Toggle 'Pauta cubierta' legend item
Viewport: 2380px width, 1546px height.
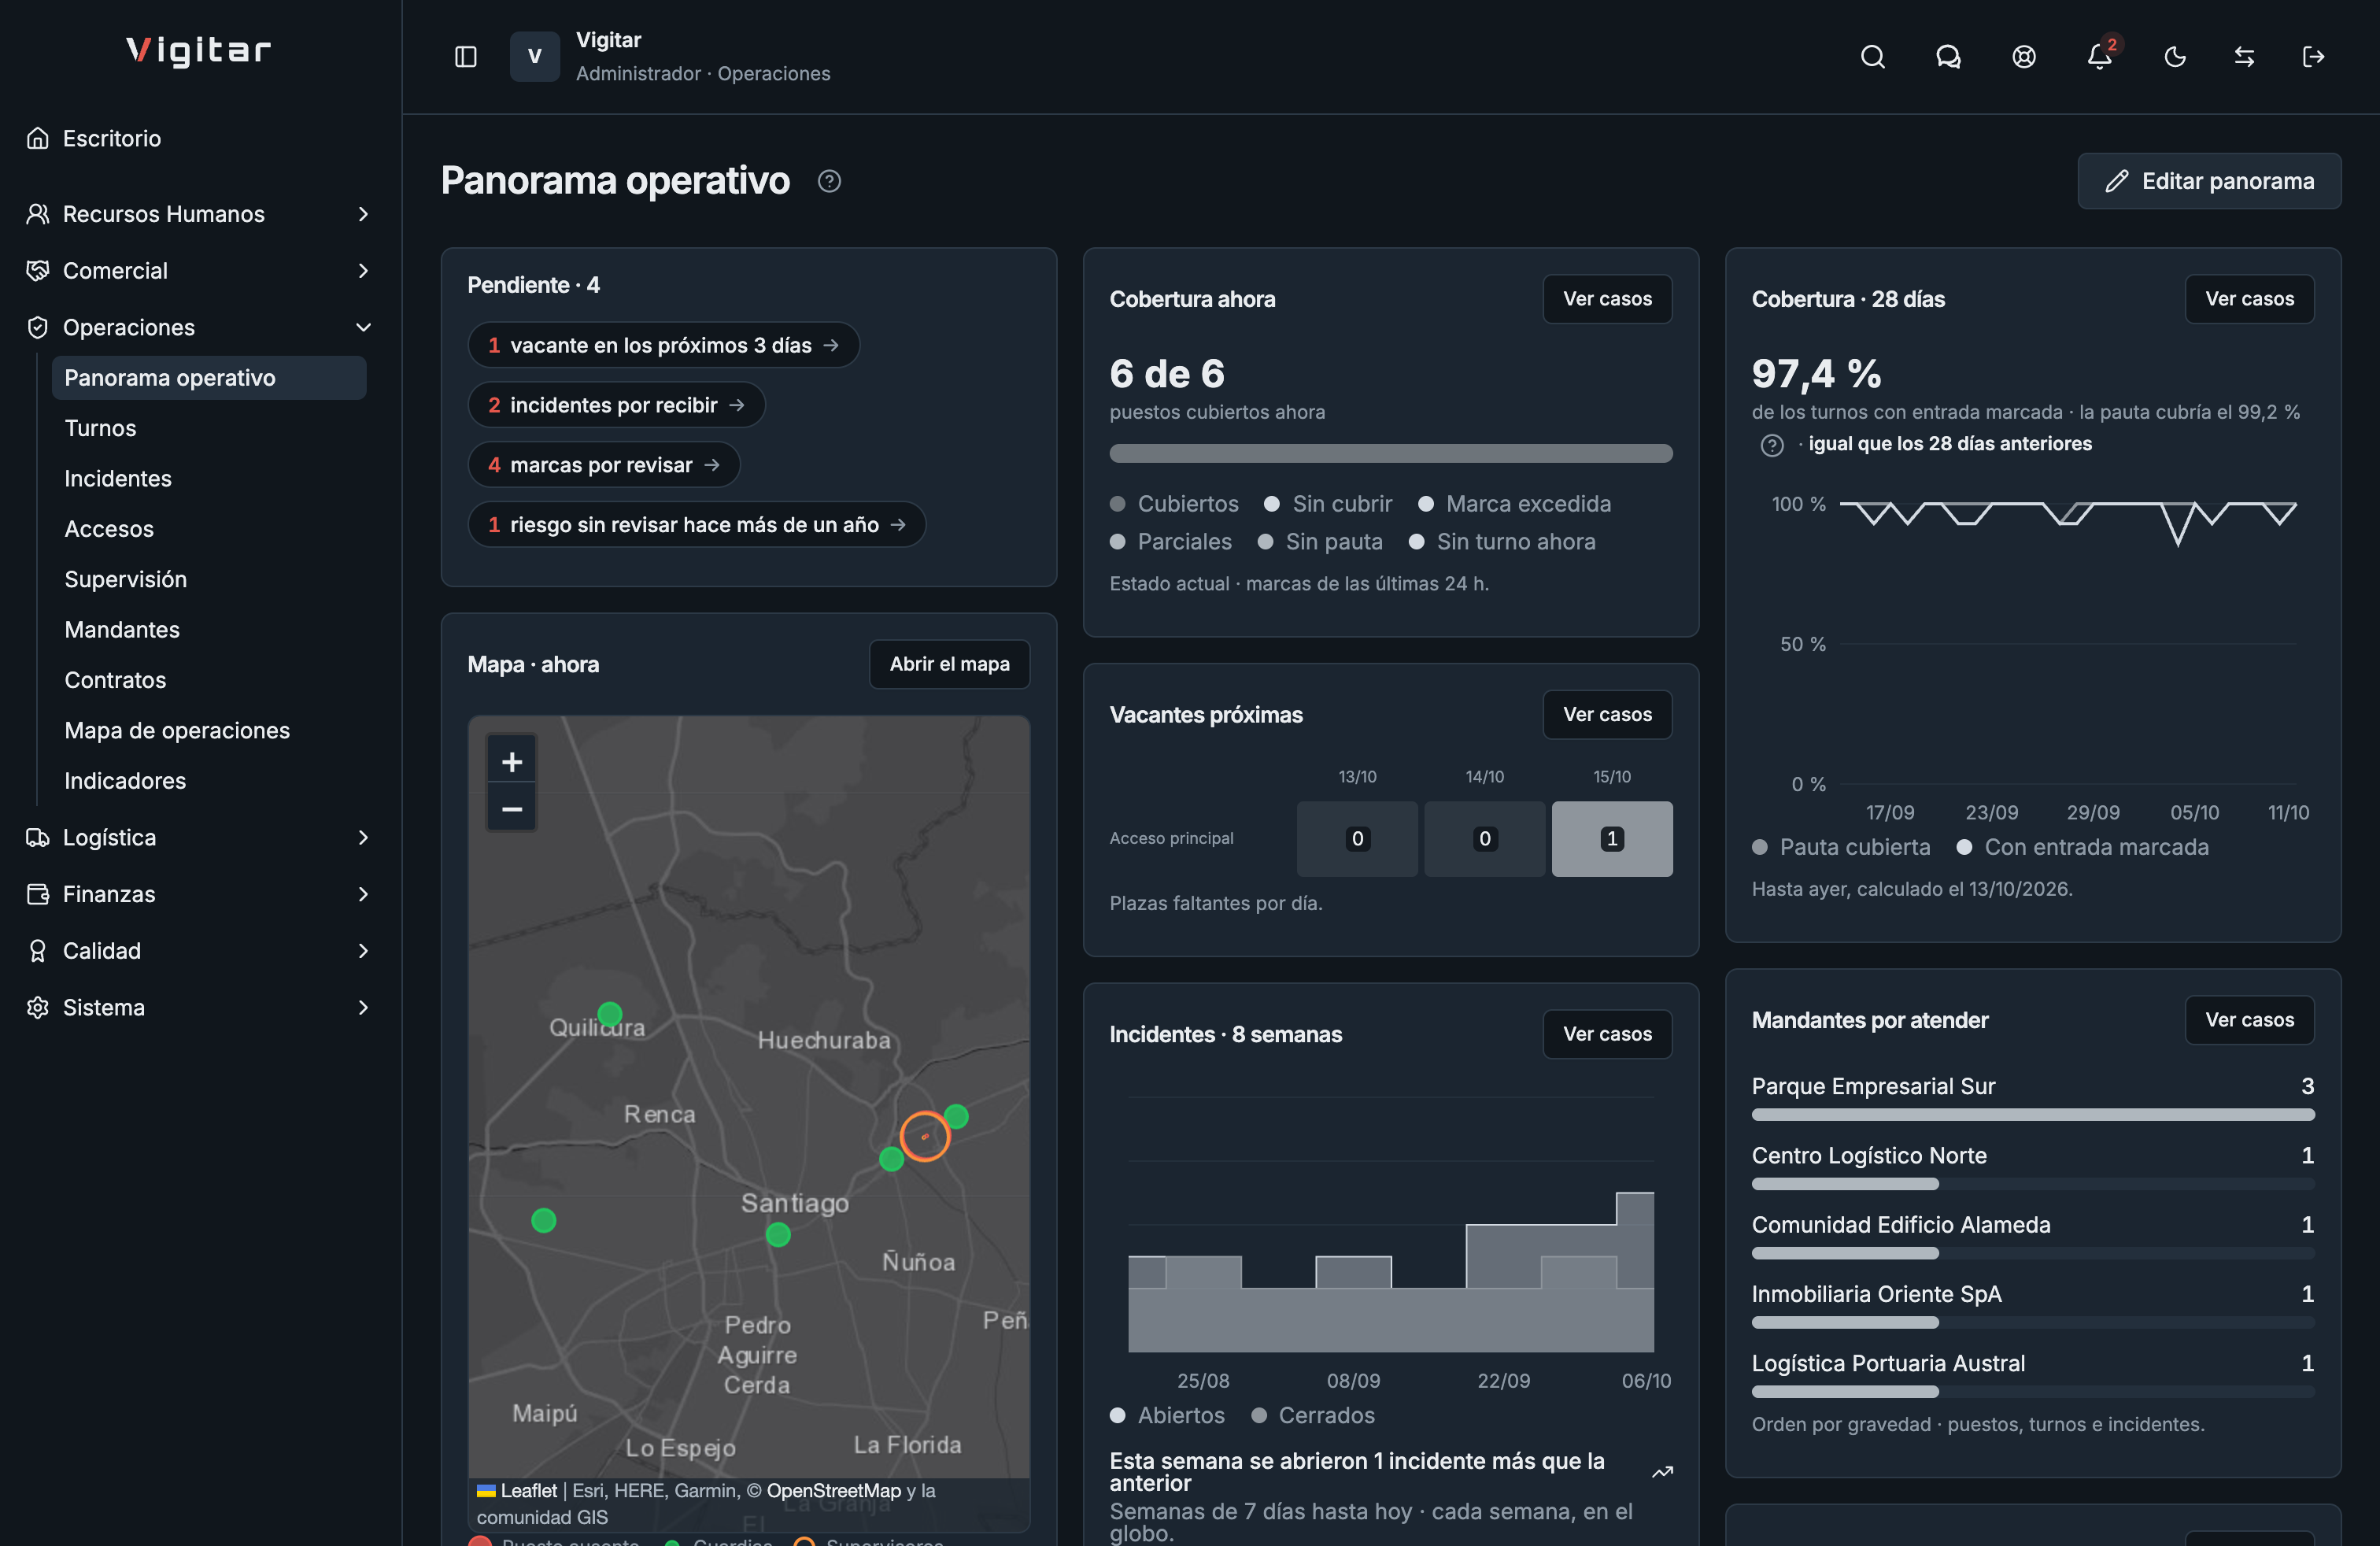[x=1841, y=848]
